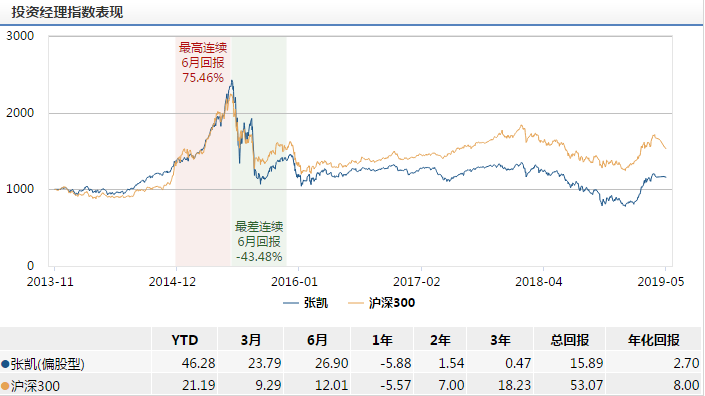Toggle the 沪深300 series in the legend
705x396 pixels.
pyautogui.click(x=382, y=303)
